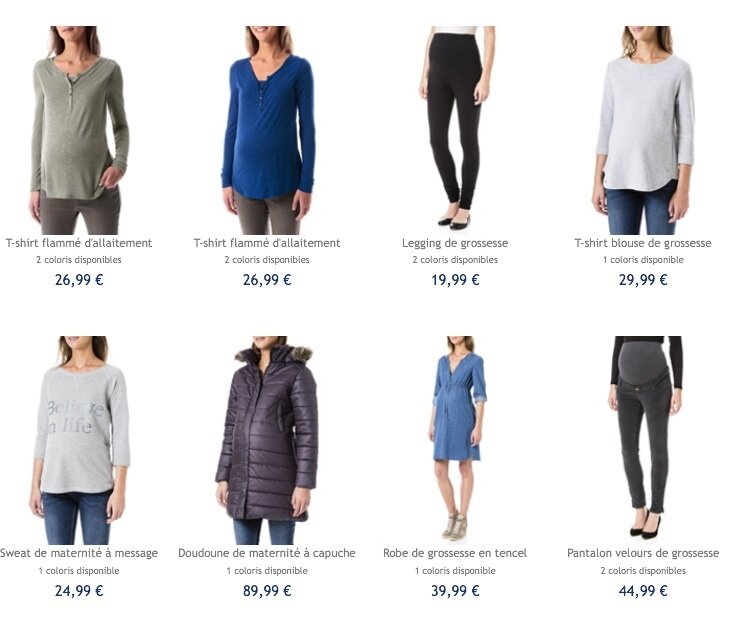Screen dimensions: 750x639
Task: Open the grey T-shirt blouse de grossesse photo
Action: tap(643, 130)
